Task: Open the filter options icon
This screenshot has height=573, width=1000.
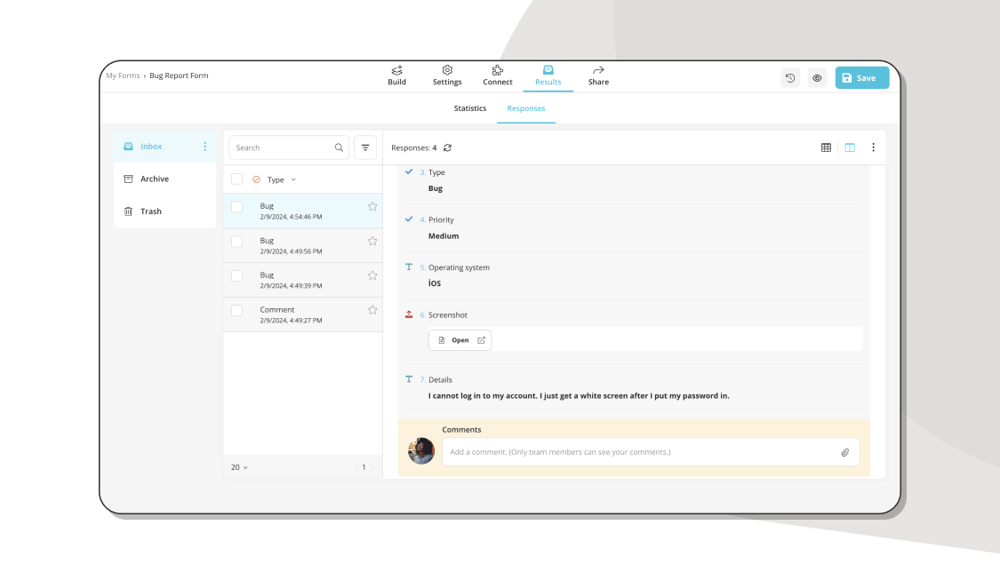Action: pyautogui.click(x=365, y=148)
